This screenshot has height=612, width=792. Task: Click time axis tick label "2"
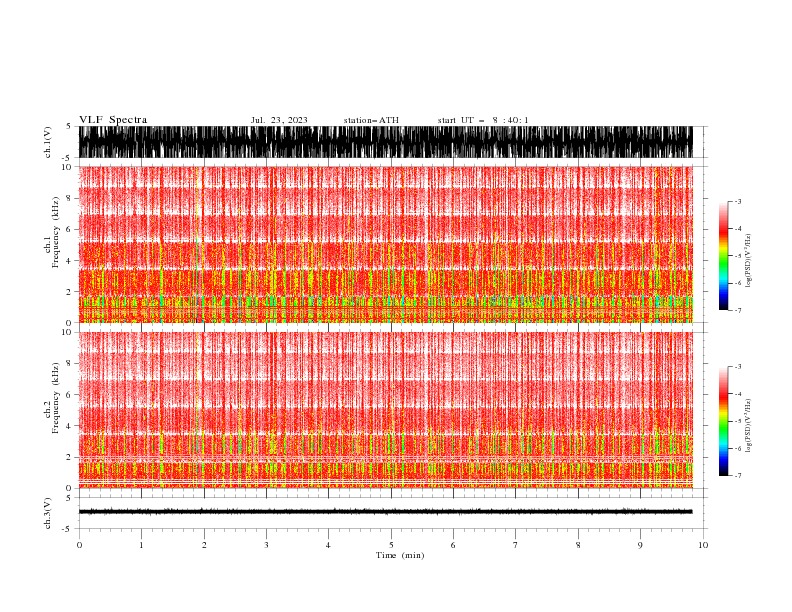click(204, 545)
